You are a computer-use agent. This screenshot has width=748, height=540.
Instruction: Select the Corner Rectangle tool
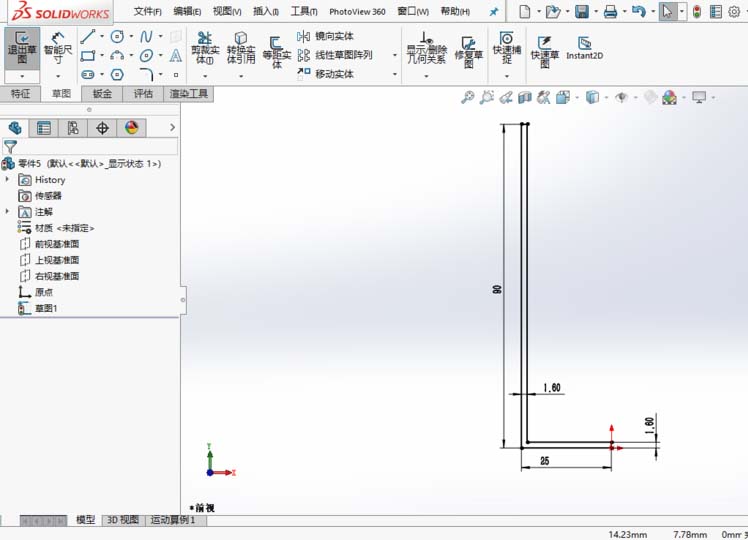(88, 56)
